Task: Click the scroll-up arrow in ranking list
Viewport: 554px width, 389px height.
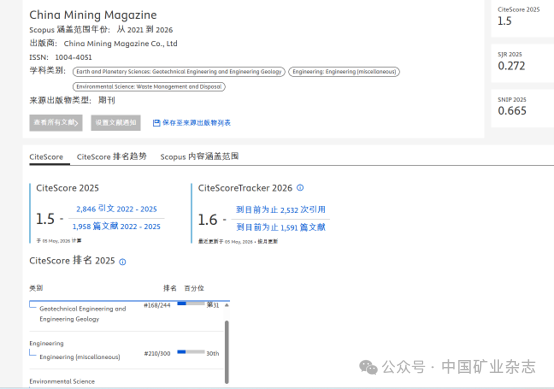Action: (x=227, y=305)
